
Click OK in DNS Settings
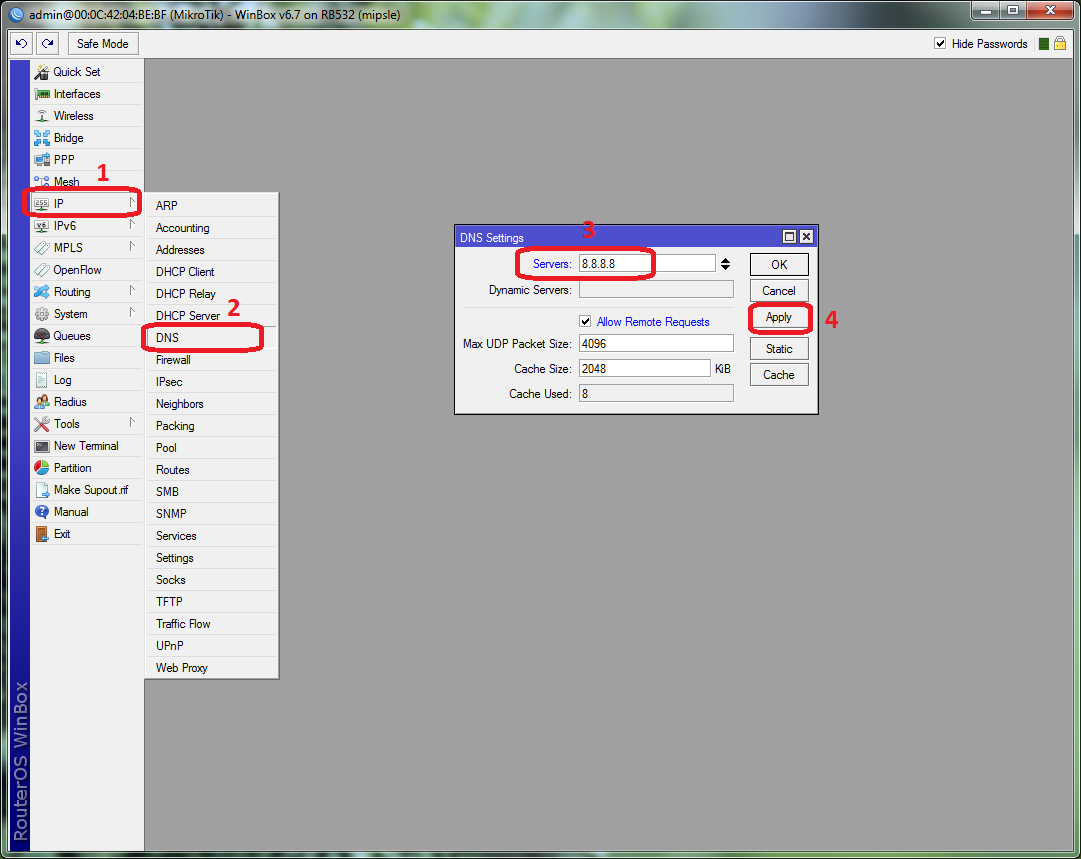779,265
